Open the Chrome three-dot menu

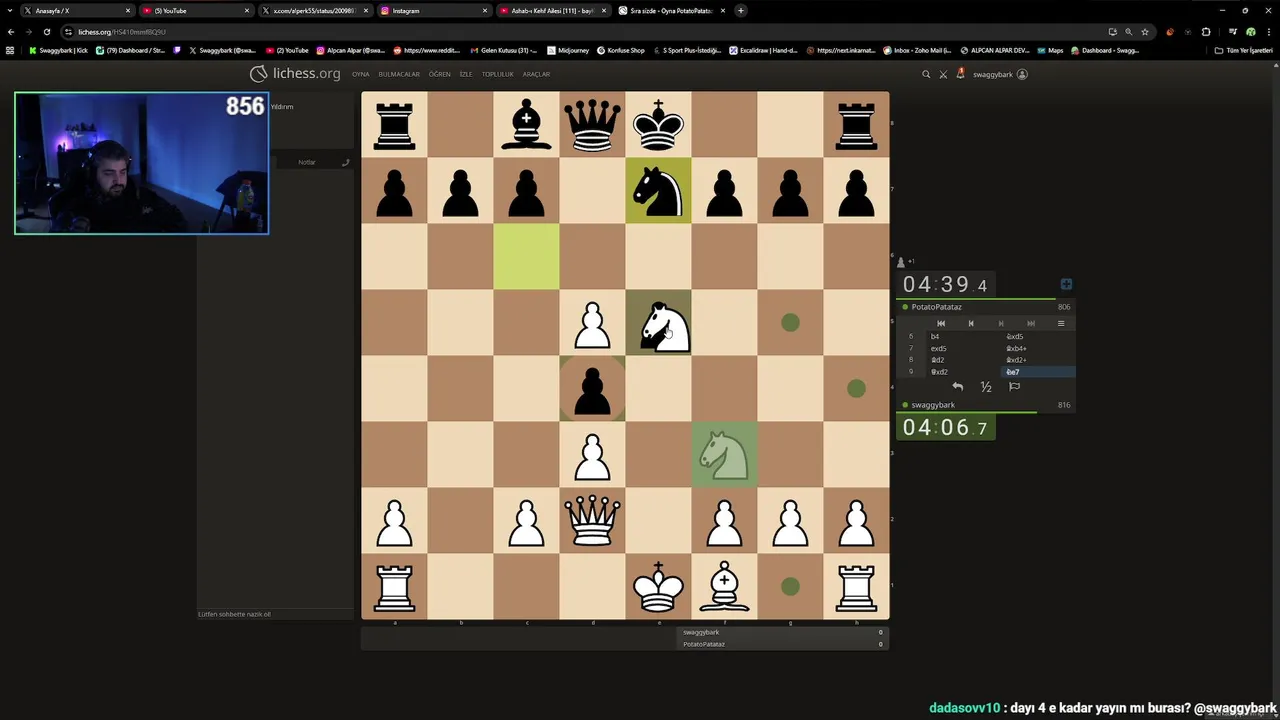[1269, 32]
